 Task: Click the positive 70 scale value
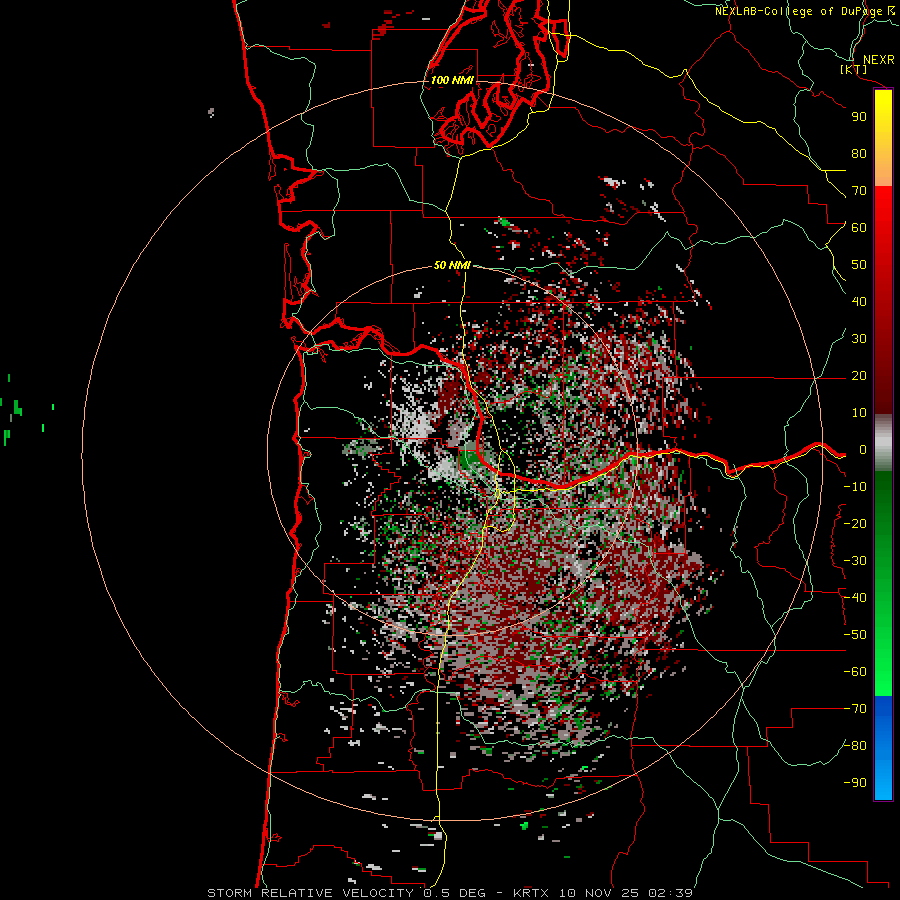859,191
